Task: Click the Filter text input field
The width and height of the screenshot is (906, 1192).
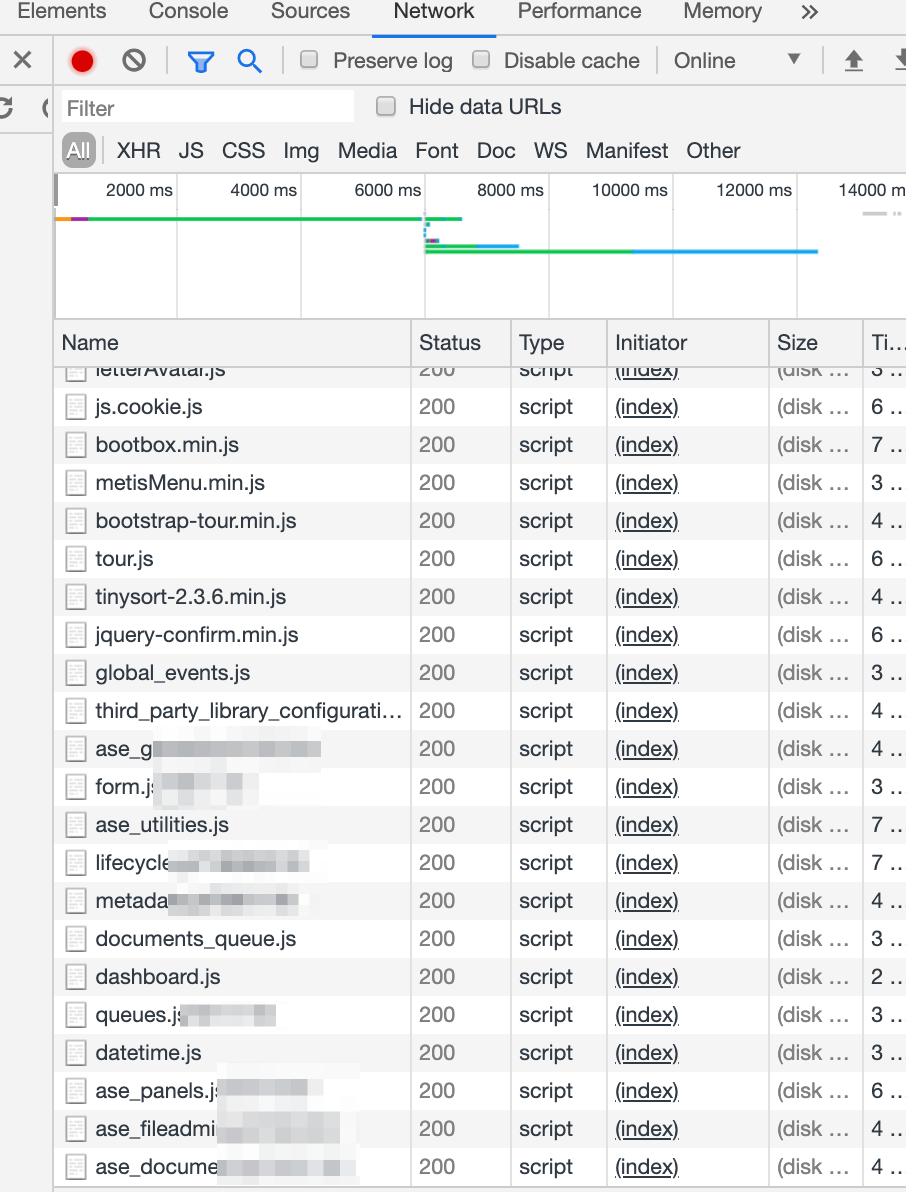Action: pyautogui.click(x=208, y=108)
